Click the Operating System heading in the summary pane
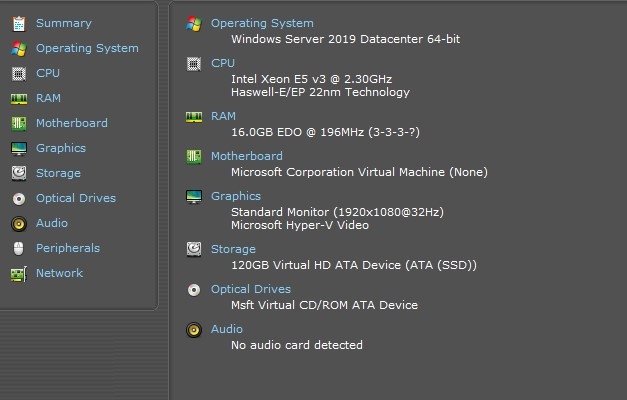 tap(262, 23)
